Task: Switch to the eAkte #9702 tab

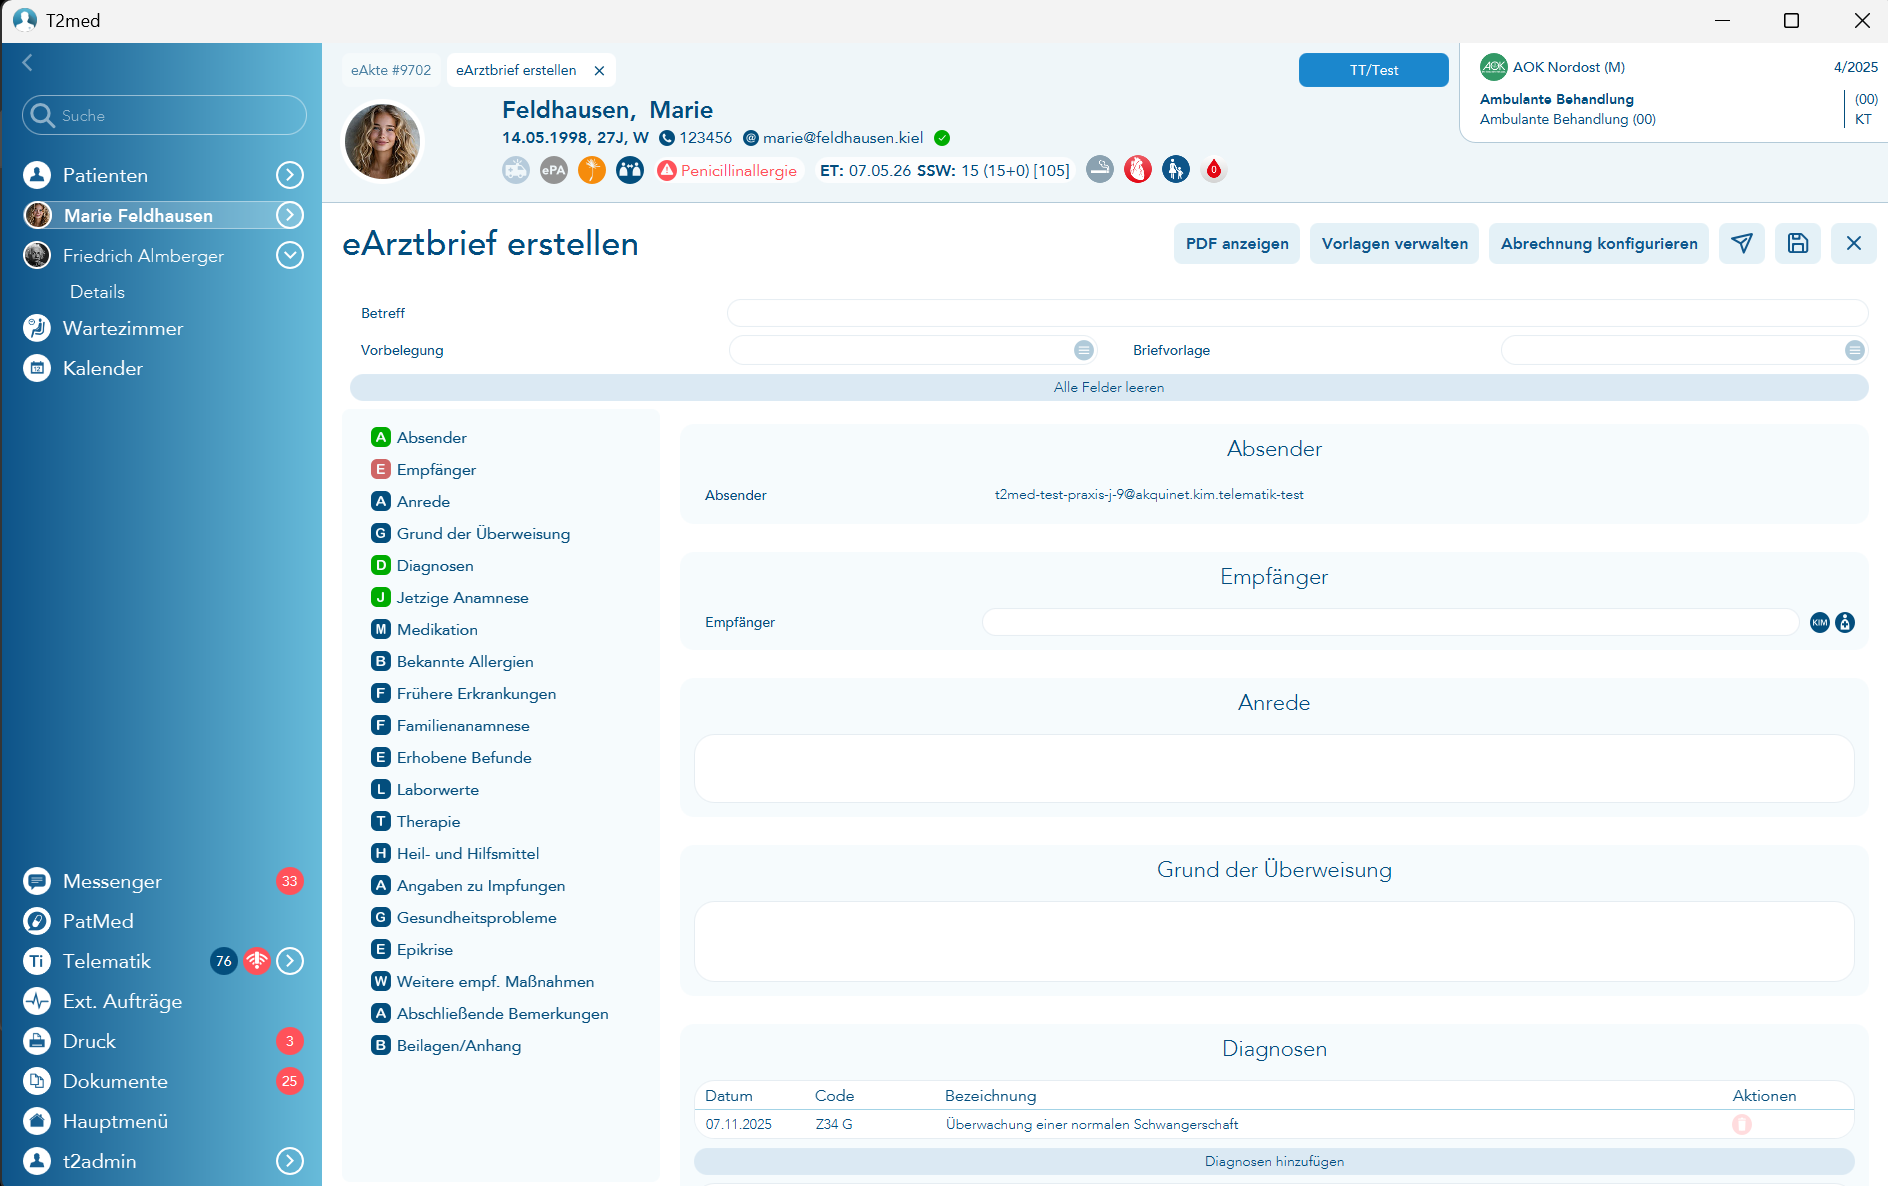Action: tap(391, 70)
